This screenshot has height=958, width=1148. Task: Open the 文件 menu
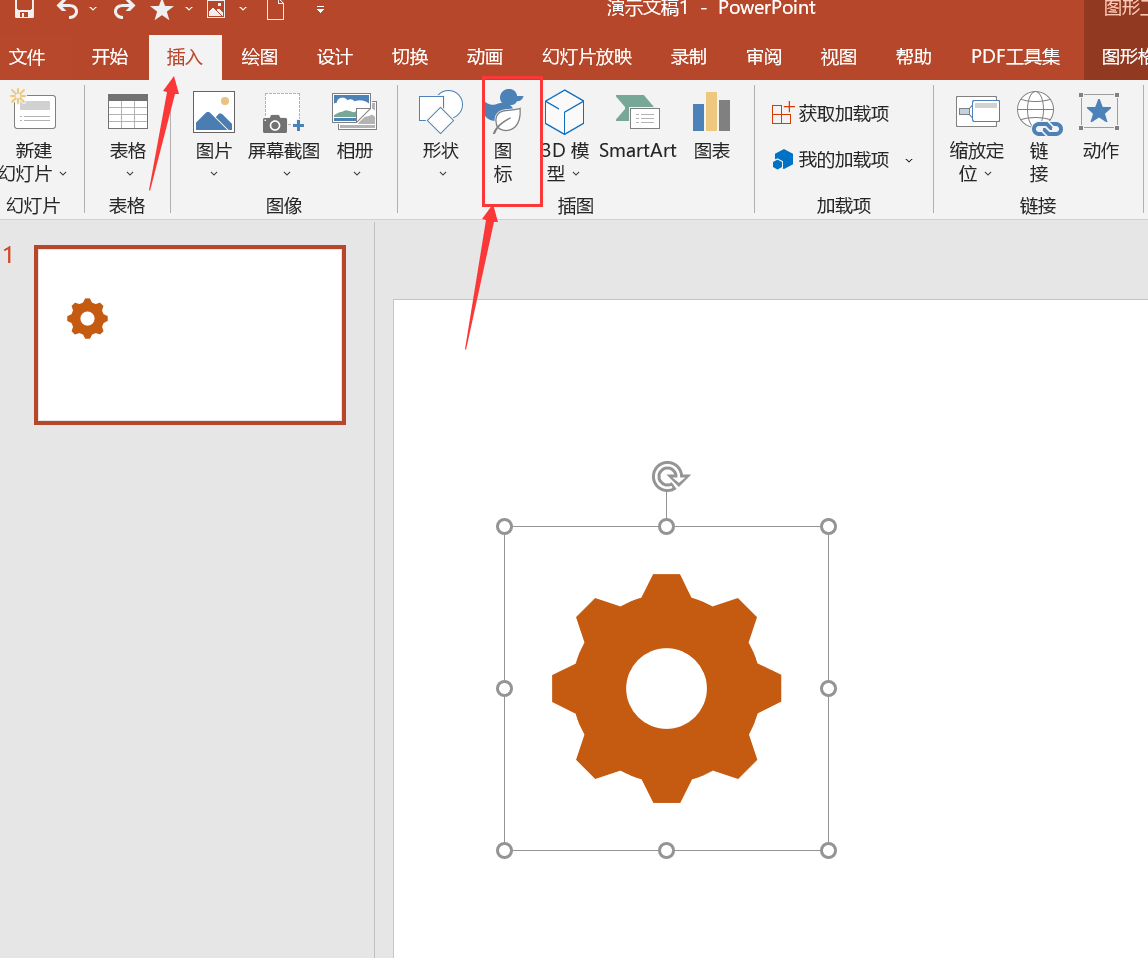pos(27,57)
